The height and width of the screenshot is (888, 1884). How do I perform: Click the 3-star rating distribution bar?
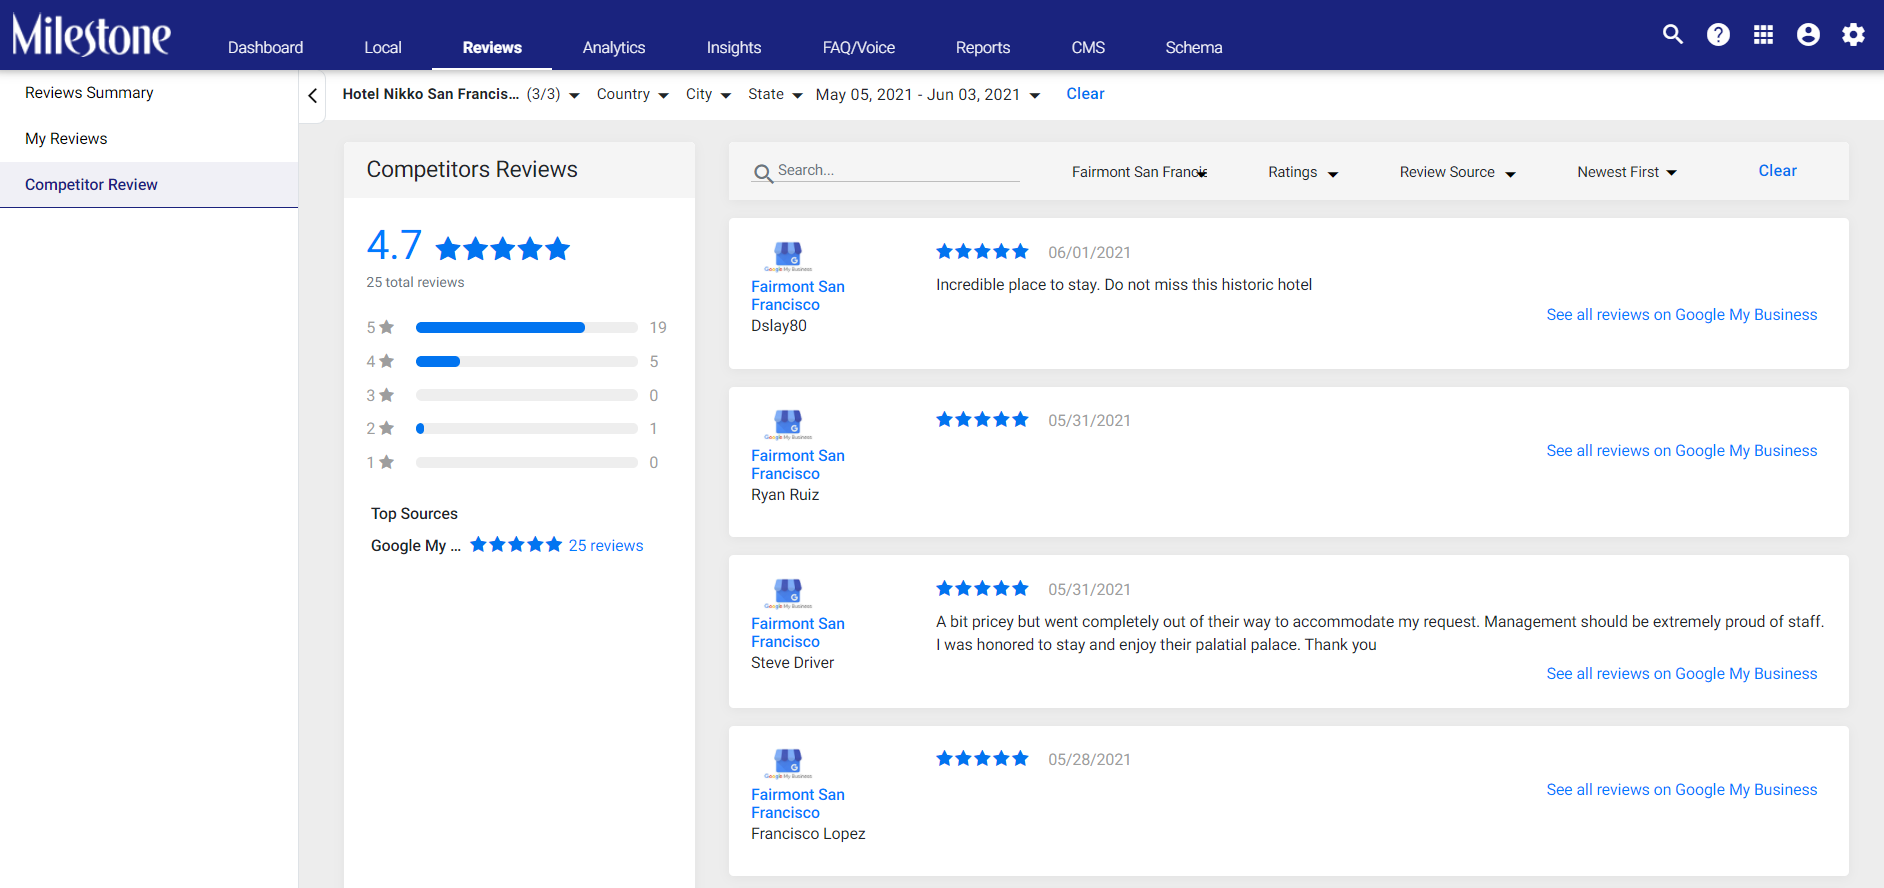(527, 395)
